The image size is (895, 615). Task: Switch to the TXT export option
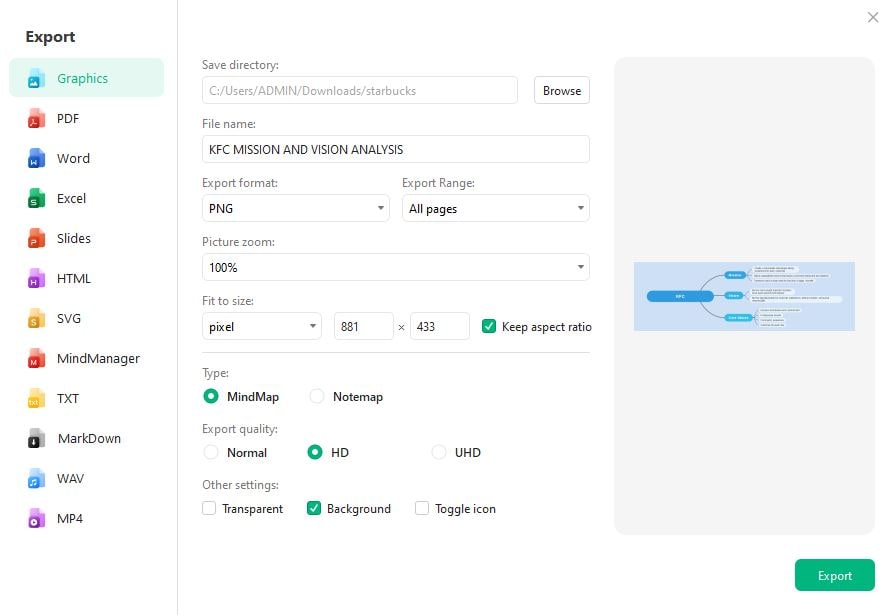point(86,399)
